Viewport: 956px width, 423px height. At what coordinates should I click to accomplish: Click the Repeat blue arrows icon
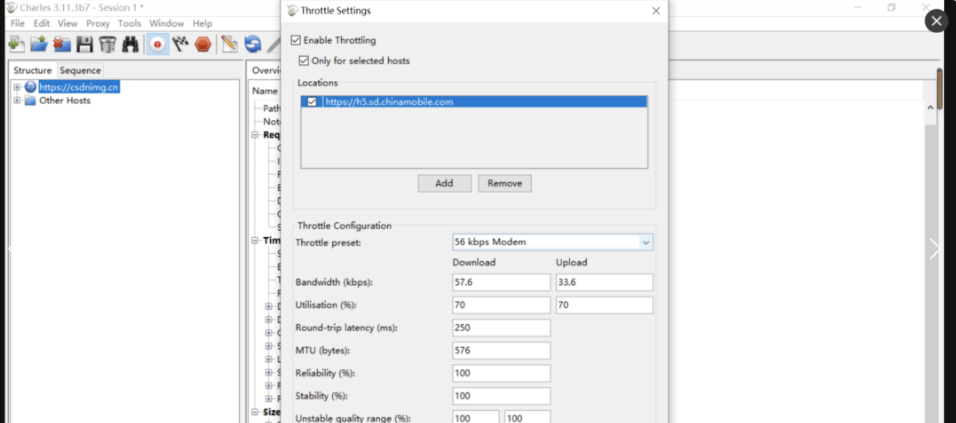pyautogui.click(x=252, y=44)
